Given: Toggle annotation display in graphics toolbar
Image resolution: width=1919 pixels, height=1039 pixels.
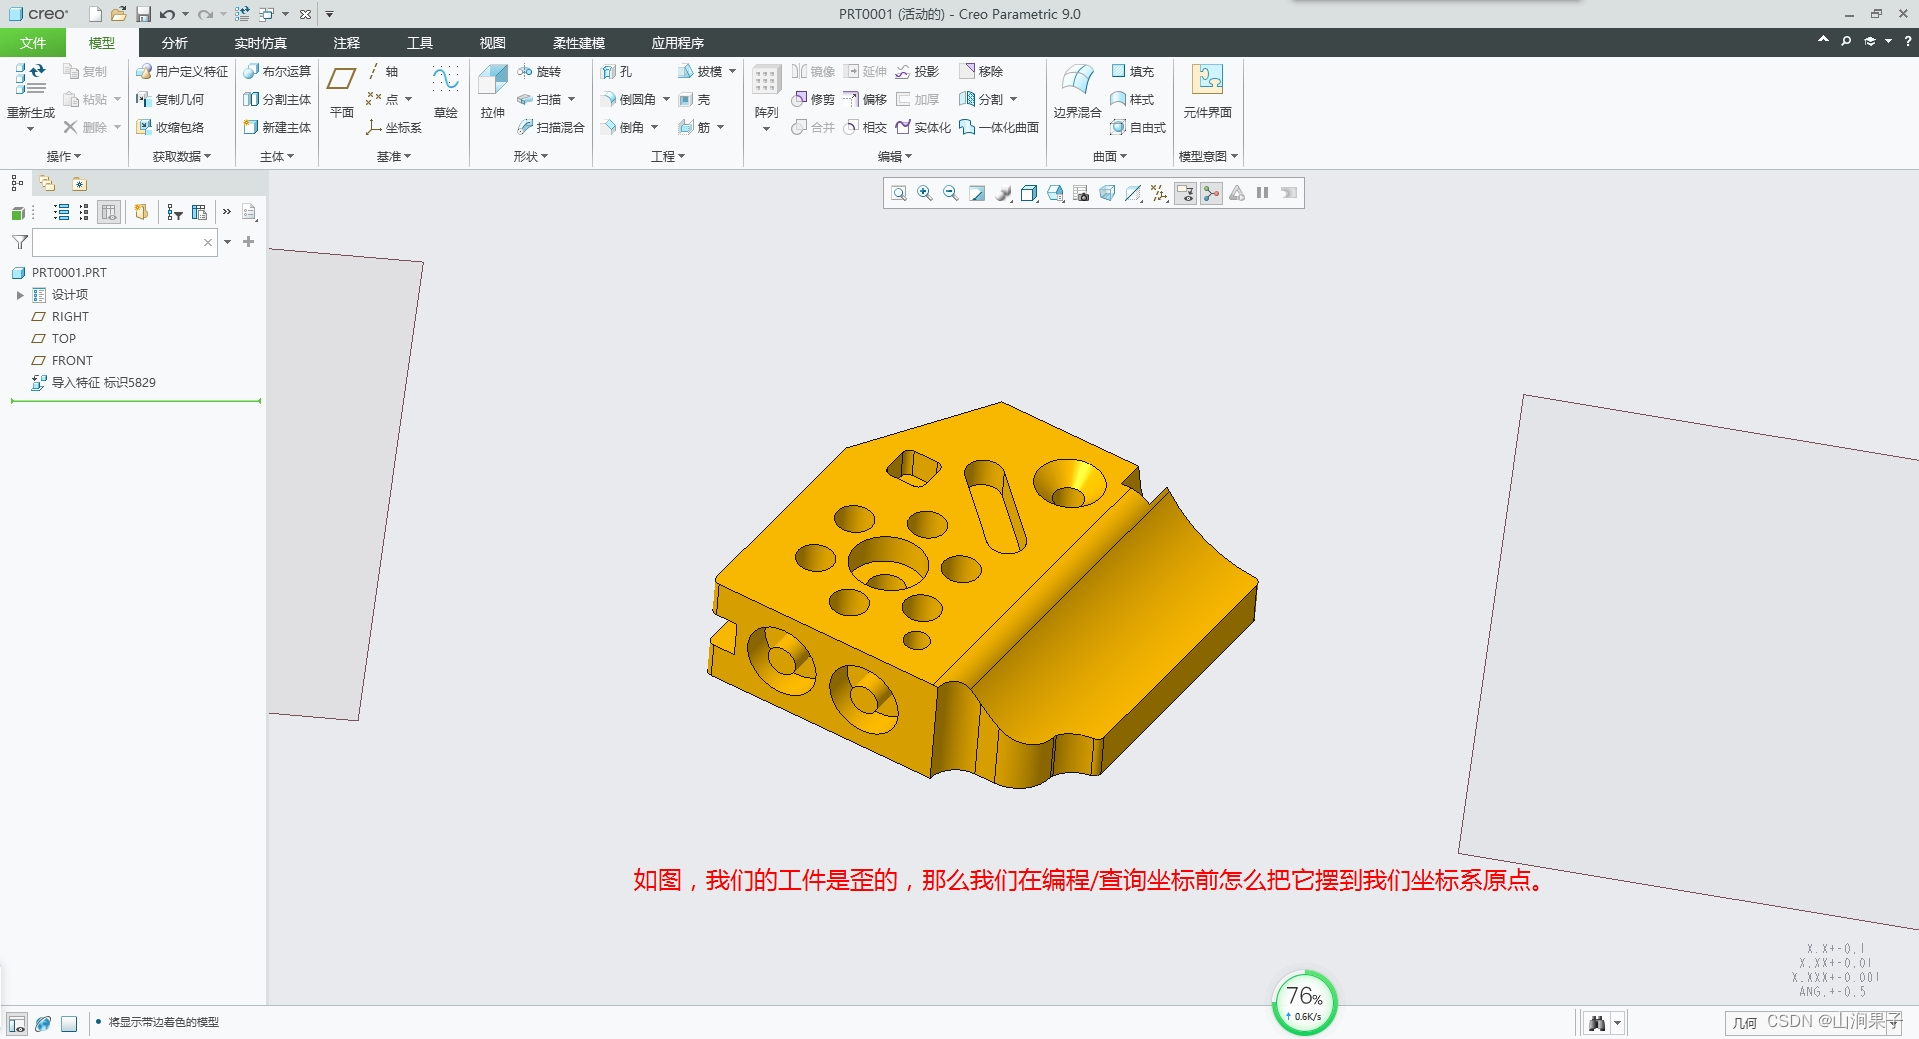Looking at the screenshot, I should 1185,193.
